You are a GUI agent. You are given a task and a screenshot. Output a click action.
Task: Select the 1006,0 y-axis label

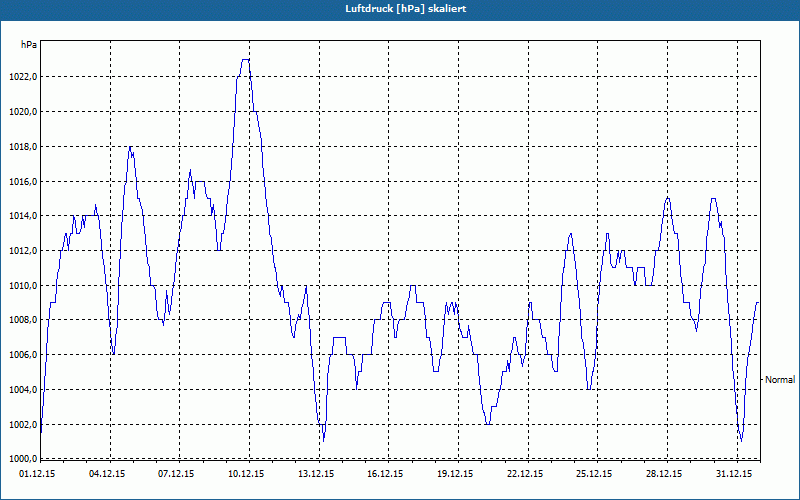22,355
